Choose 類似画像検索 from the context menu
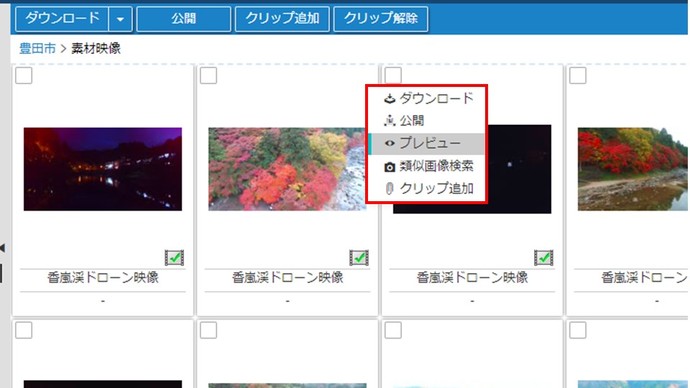The width and height of the screenshot is (690, 388). [426, 167]
